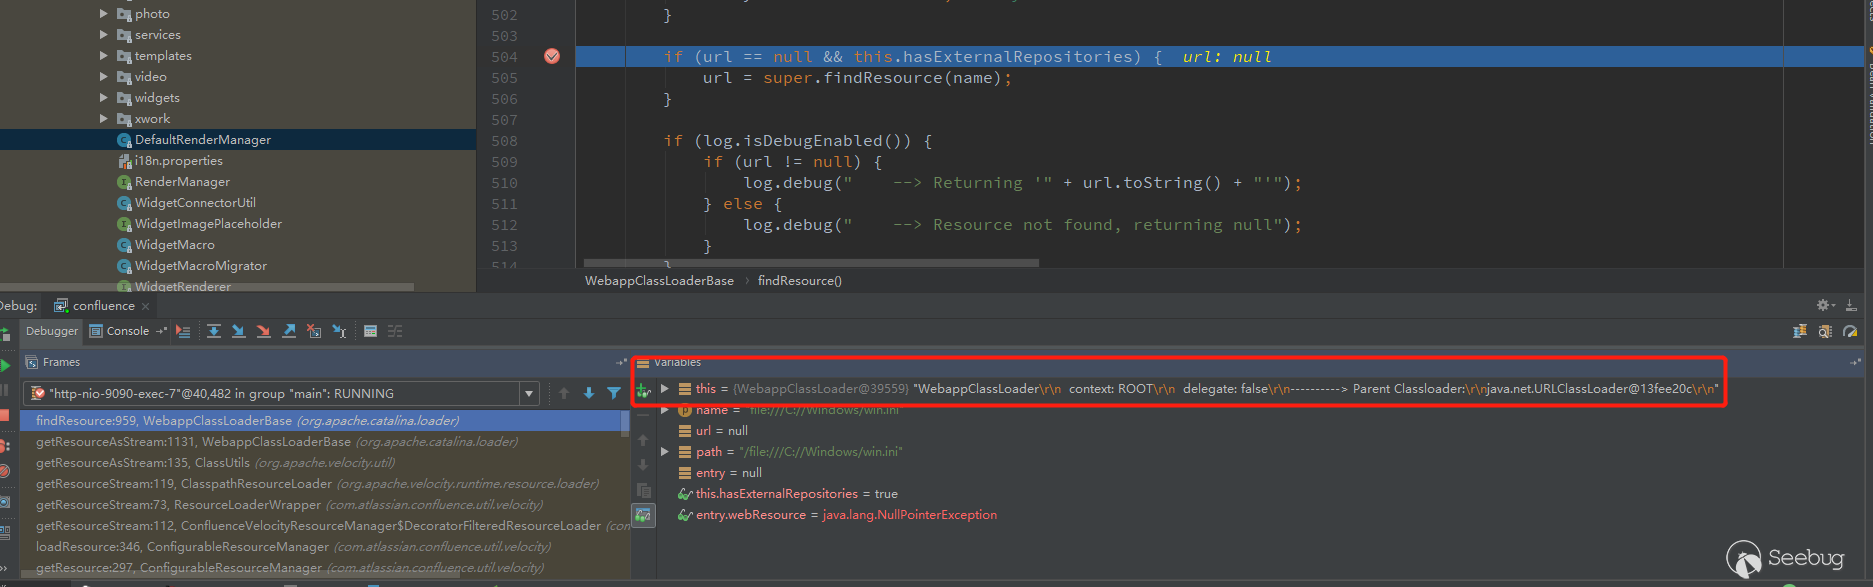Click the Step Over debugger icon
The width and height of the screenshot is (1873, 587).
pyautogui.click(x=214, y=331)
